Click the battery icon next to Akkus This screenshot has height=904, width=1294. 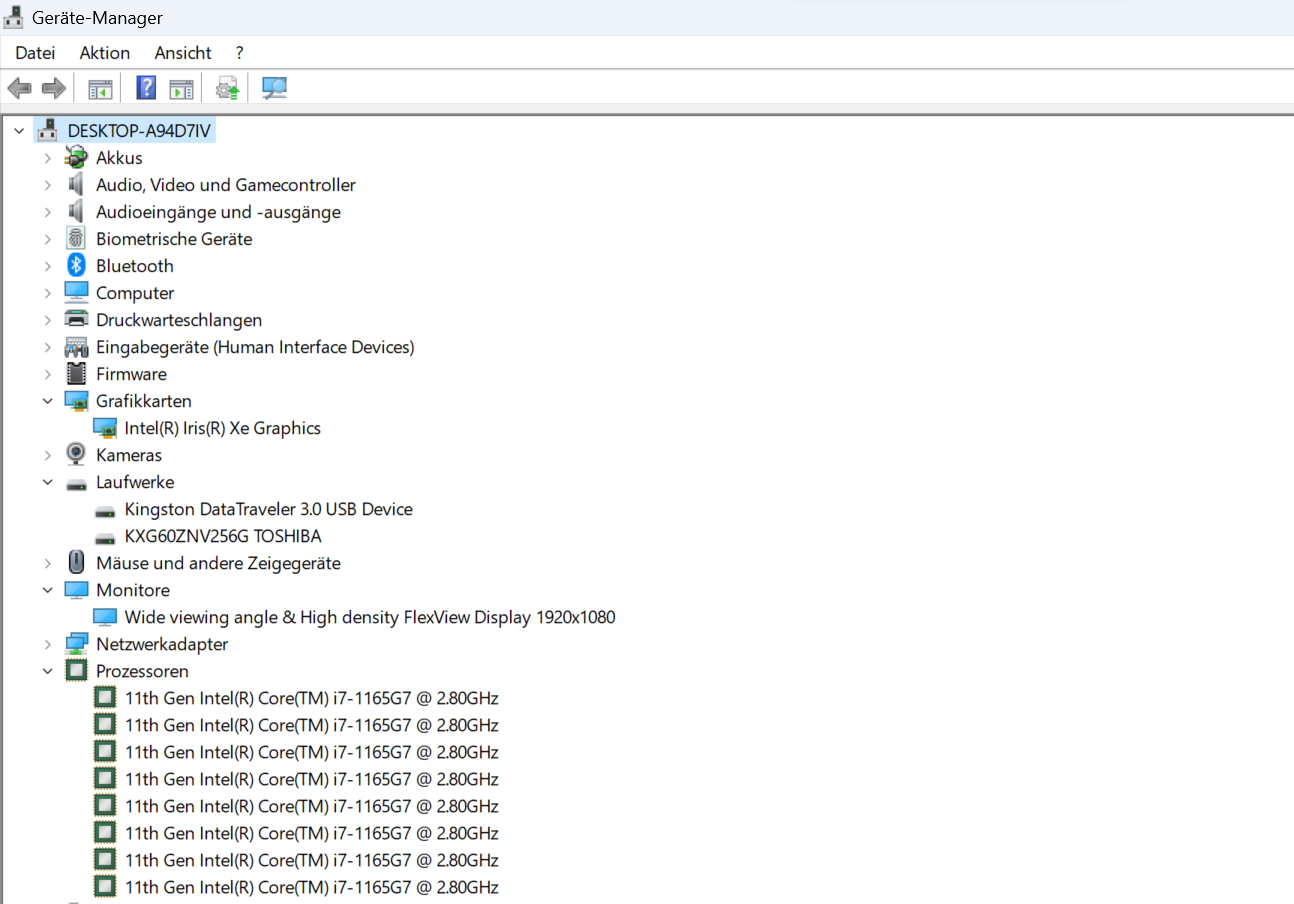point(76,157)
